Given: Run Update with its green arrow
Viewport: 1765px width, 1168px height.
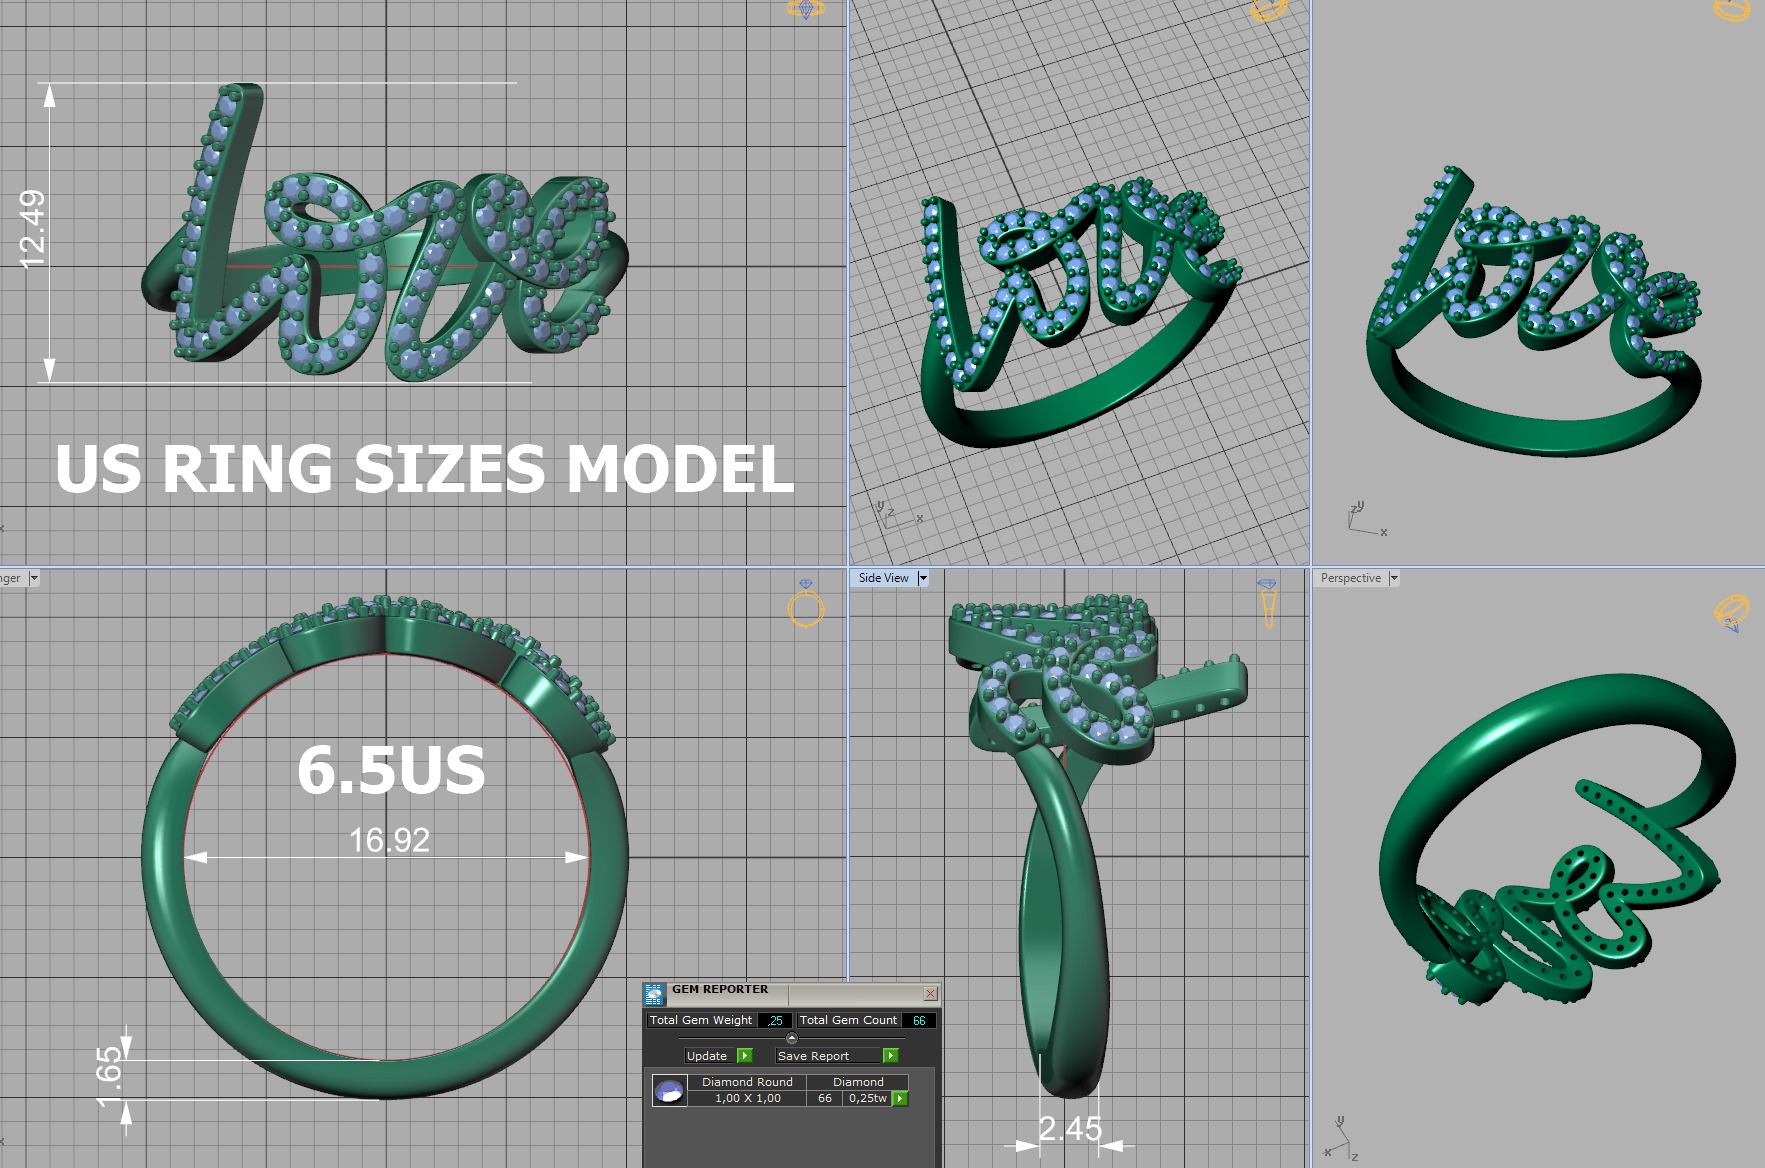Looking at the screenshot, I should coord(744,1055).
